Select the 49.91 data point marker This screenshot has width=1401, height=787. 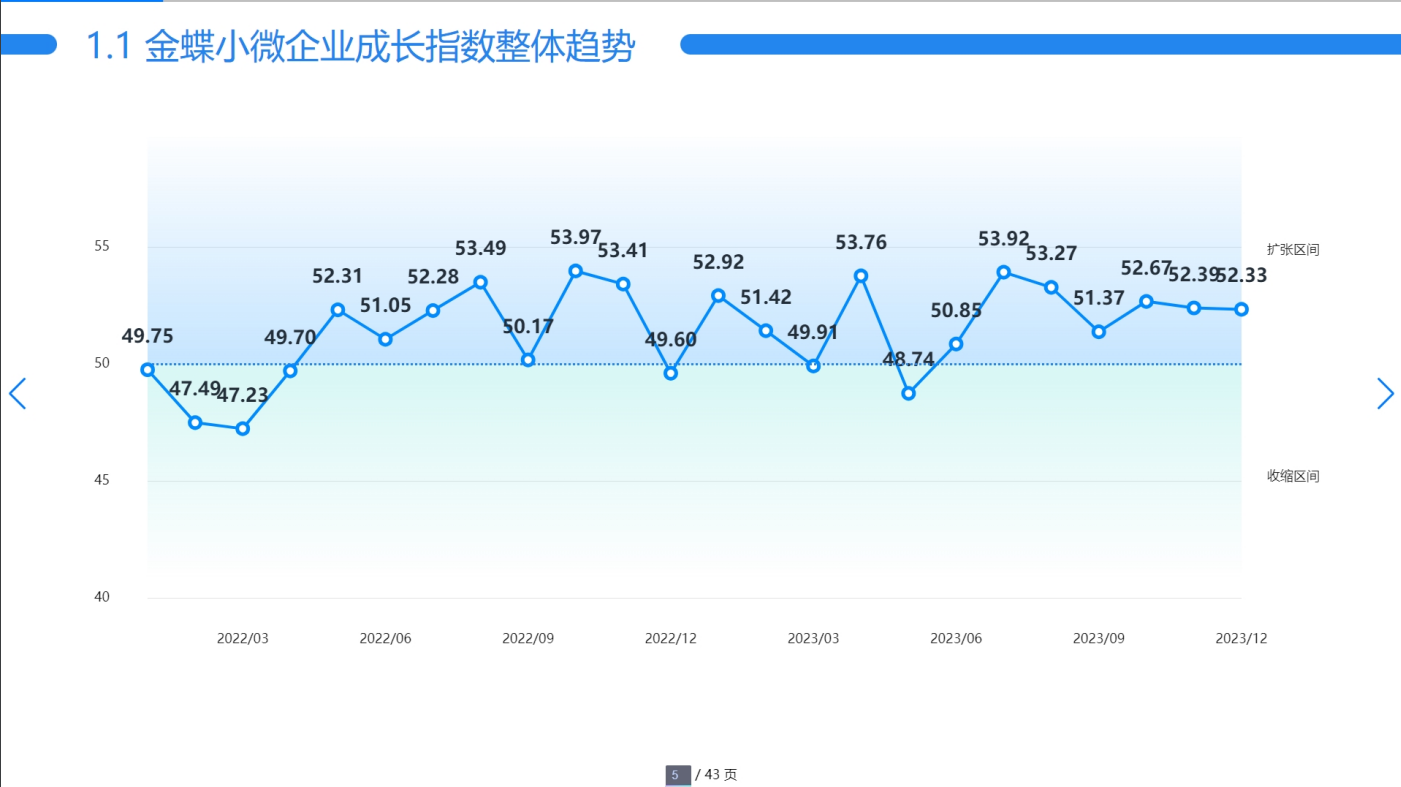click(x=814, y=366)
